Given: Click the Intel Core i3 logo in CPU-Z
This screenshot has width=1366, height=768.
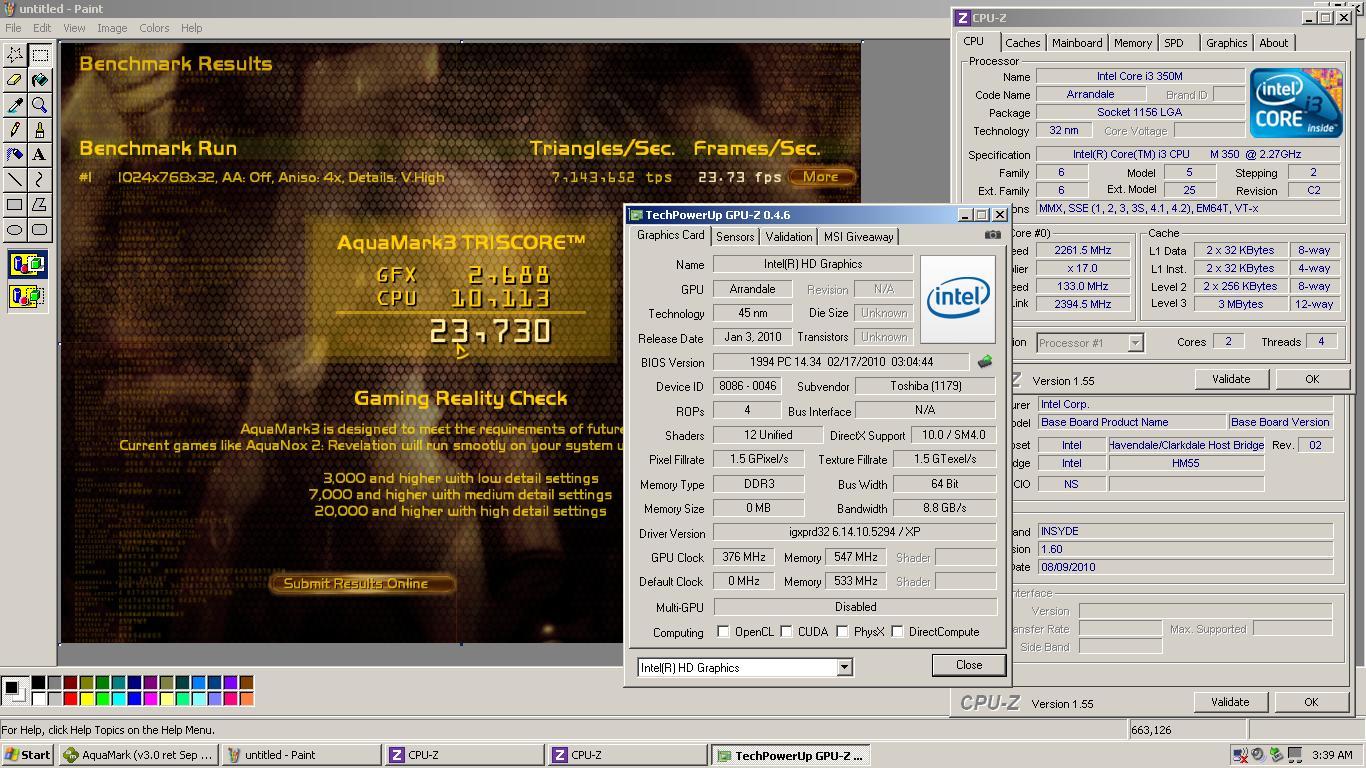Looking at the screenshot, I should pos(1295,103).
